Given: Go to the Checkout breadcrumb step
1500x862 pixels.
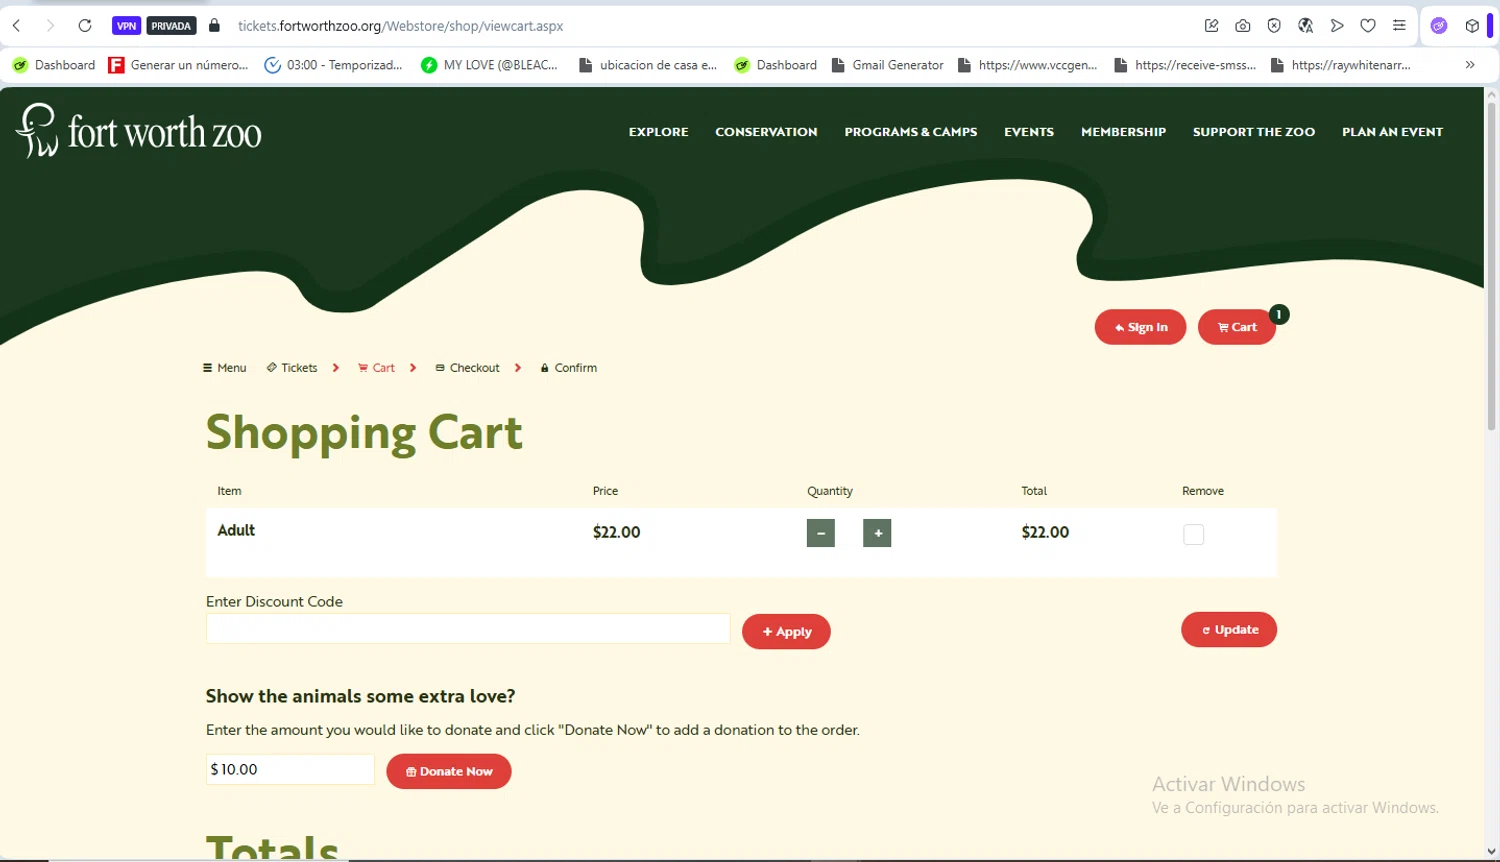Looking at the screenshot, I should (467, 368).
